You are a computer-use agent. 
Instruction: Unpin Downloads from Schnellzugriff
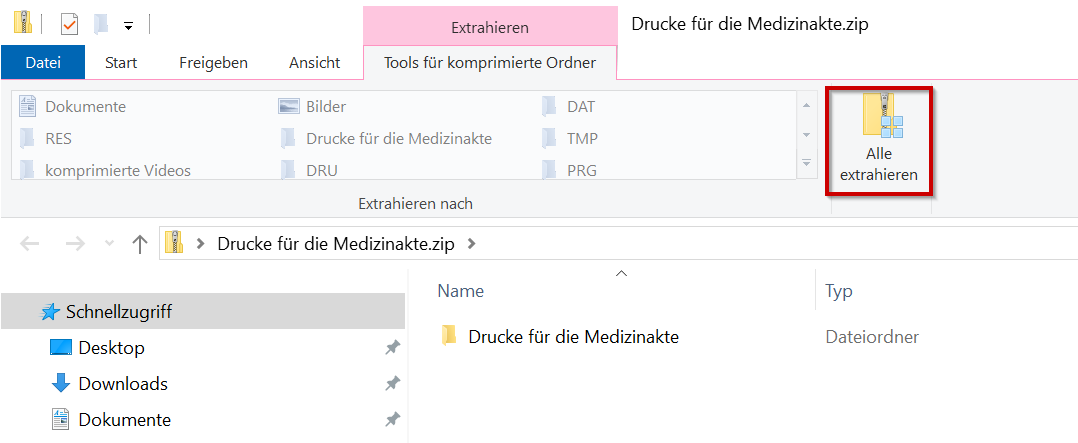pyautogui.click(x=392, y=384)
